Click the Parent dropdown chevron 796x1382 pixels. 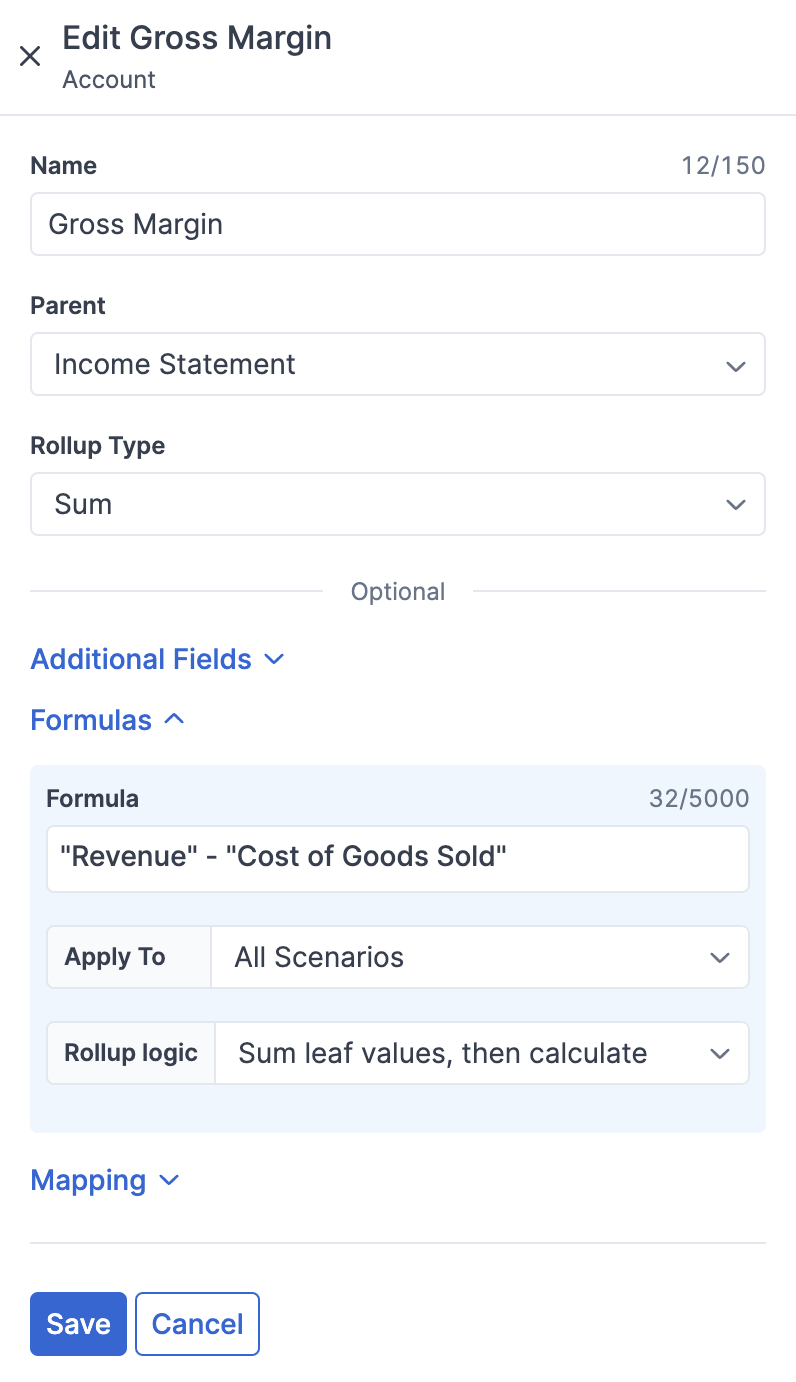pos(736,365)
